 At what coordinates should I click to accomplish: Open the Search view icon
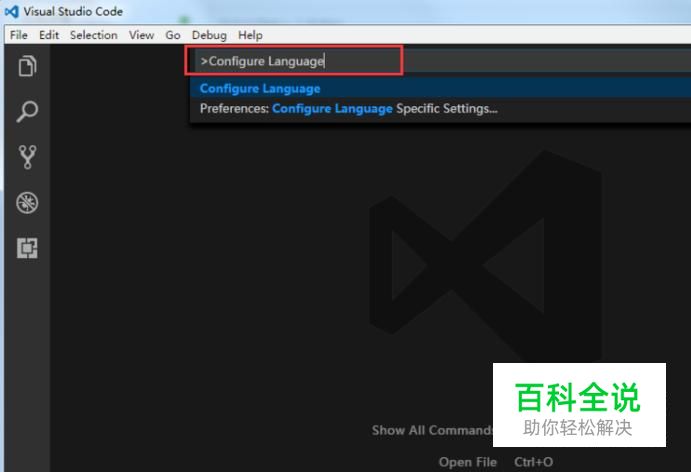(x=27, y=111)
